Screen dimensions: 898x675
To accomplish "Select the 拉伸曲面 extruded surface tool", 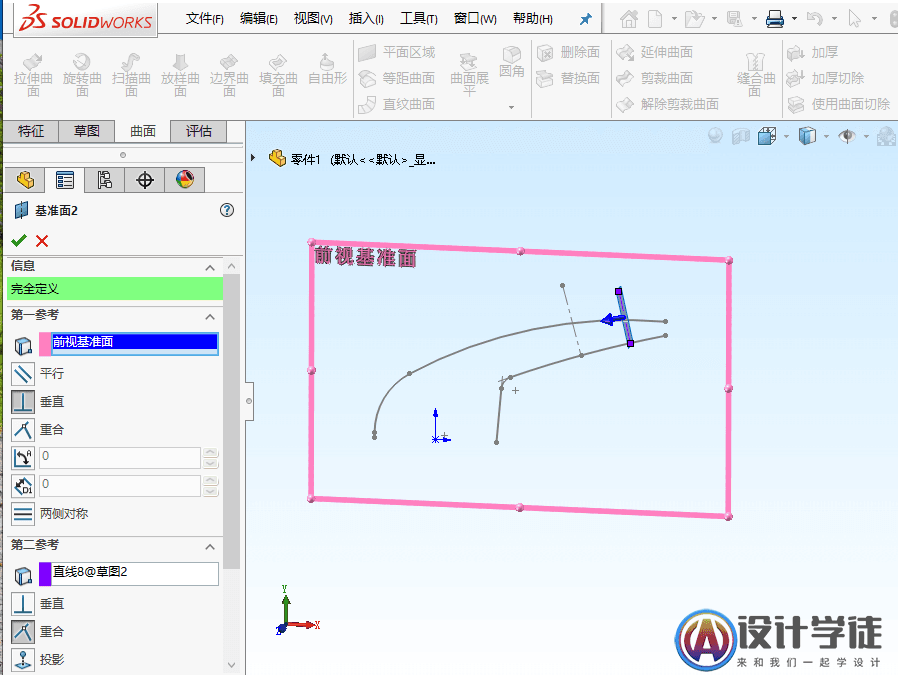I will point(33,74).
